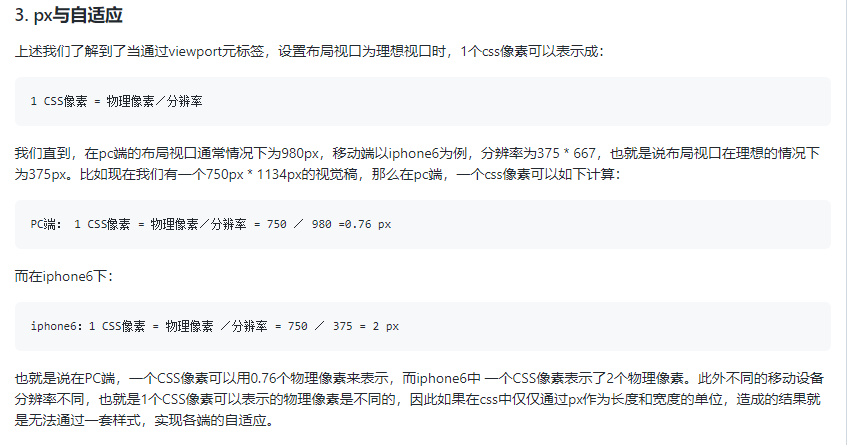The image size is (848, 445).
Task: Click the text '而在iphone6下：'
Action: click(64, 276)
